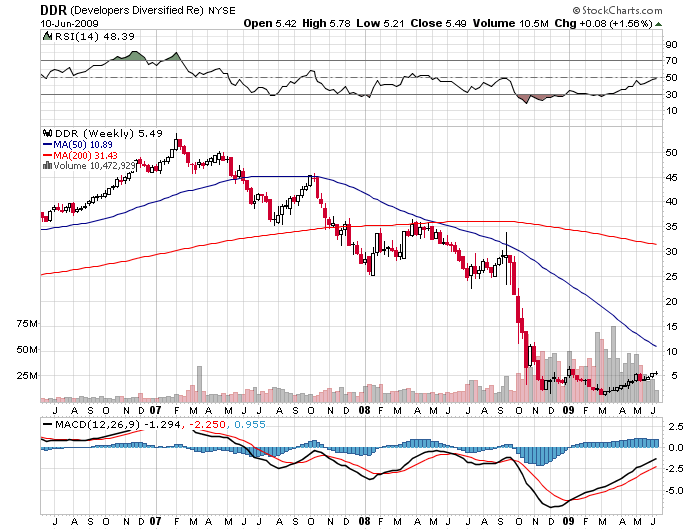Click the RSI scale label 90
The width and height of the screenshot is (700, 530).
(x=671, y=44)
